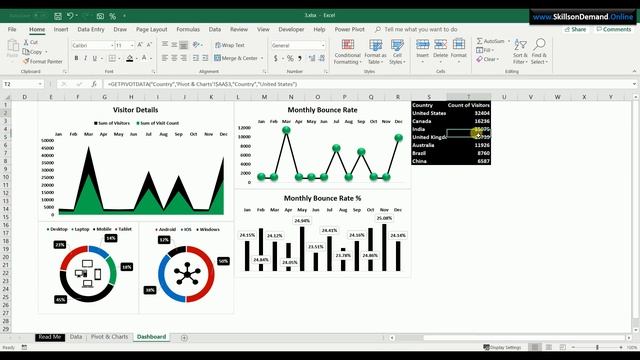This screenshot has width=640, height=360.
Task: Click the Font Color letter A icon
Action: pyautogui.click(x=144, y=58)
